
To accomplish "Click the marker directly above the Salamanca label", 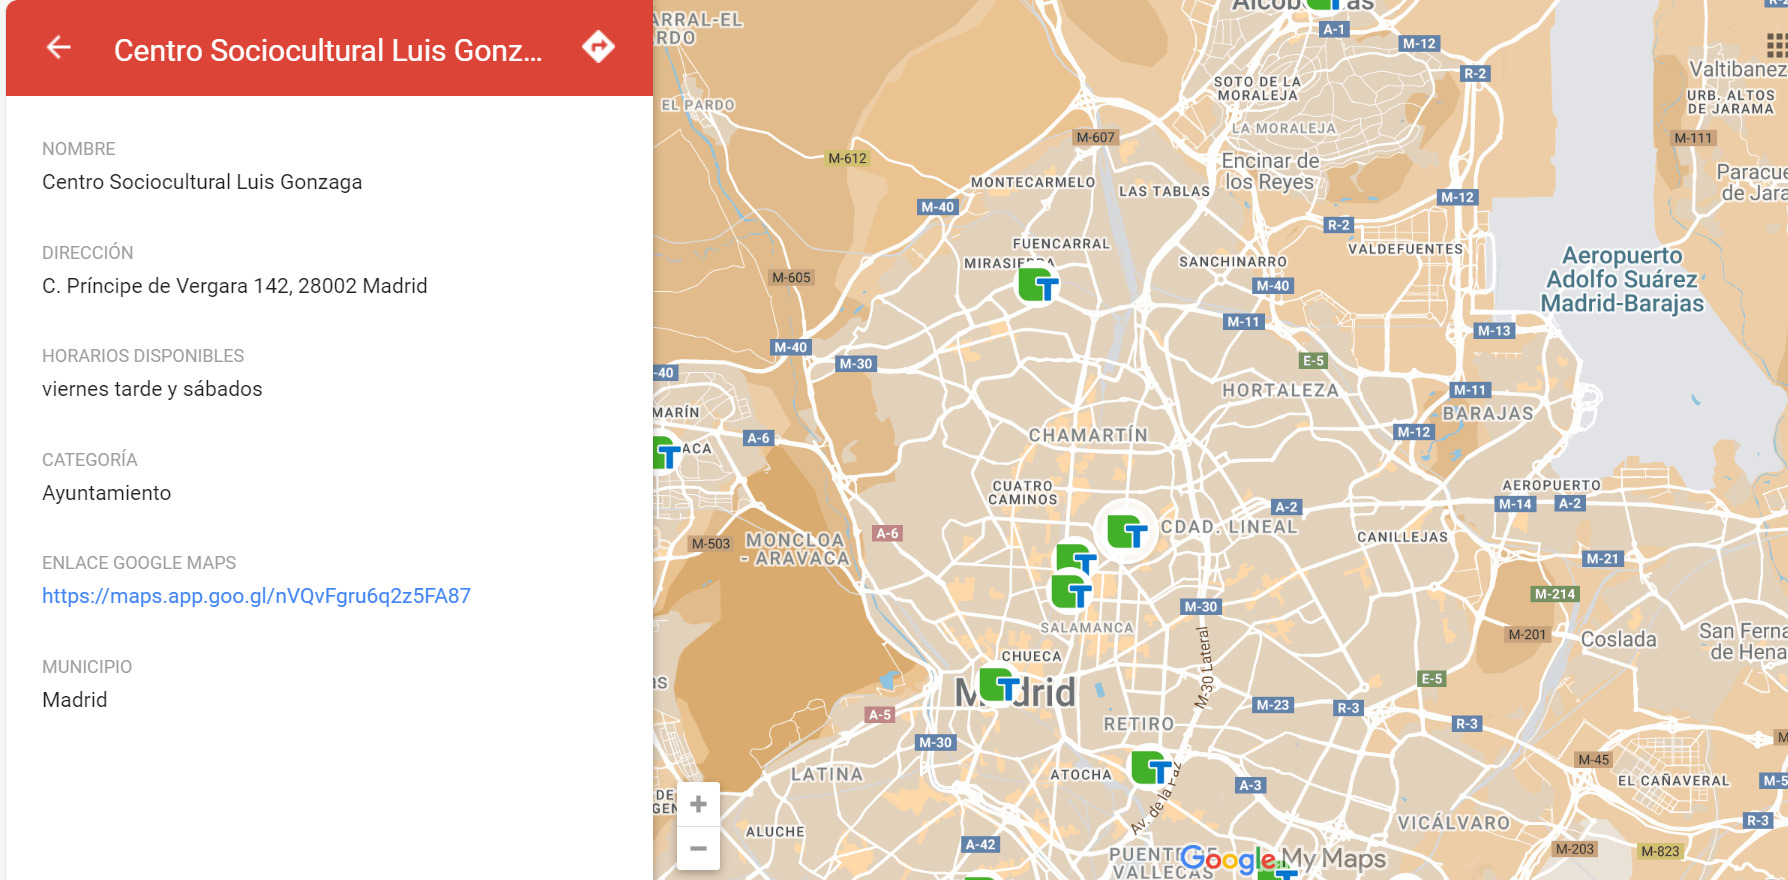I will pos(1071,592).
